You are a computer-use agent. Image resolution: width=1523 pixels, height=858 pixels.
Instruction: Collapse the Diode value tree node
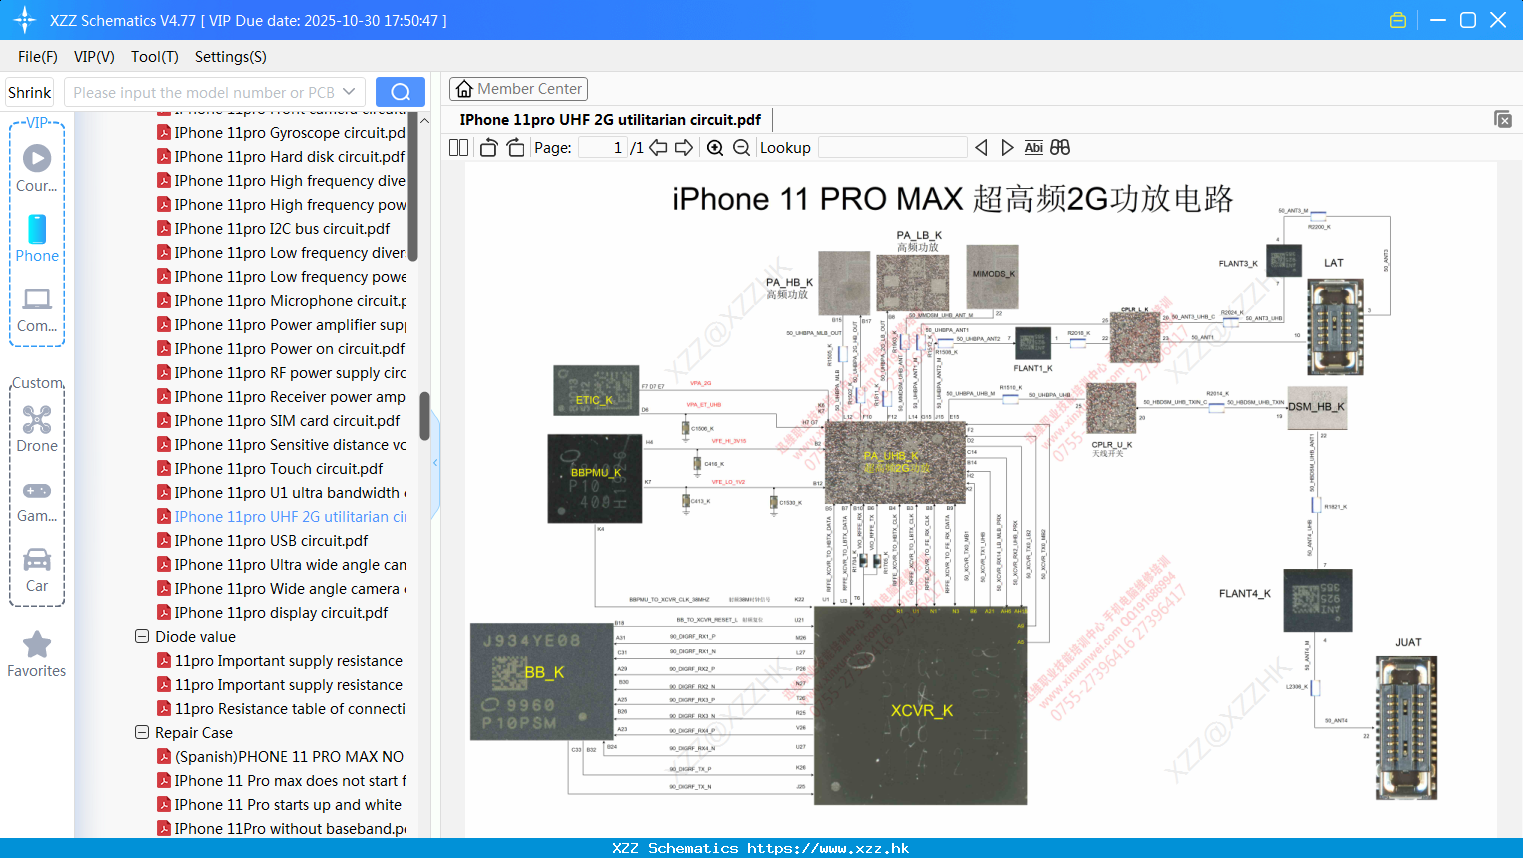click(141, 636)
